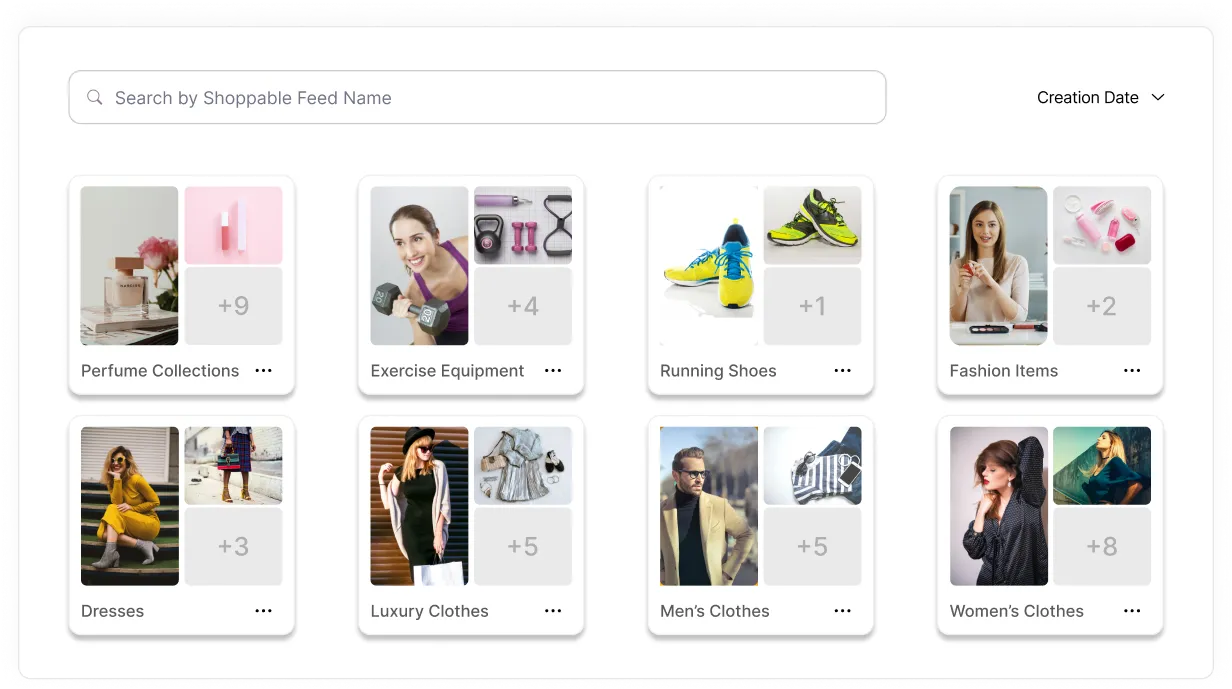Viewport: 1232px width, 689px height.
Task: Open the Creation Date sort dropdown
Action: (x=1088, y=97)
